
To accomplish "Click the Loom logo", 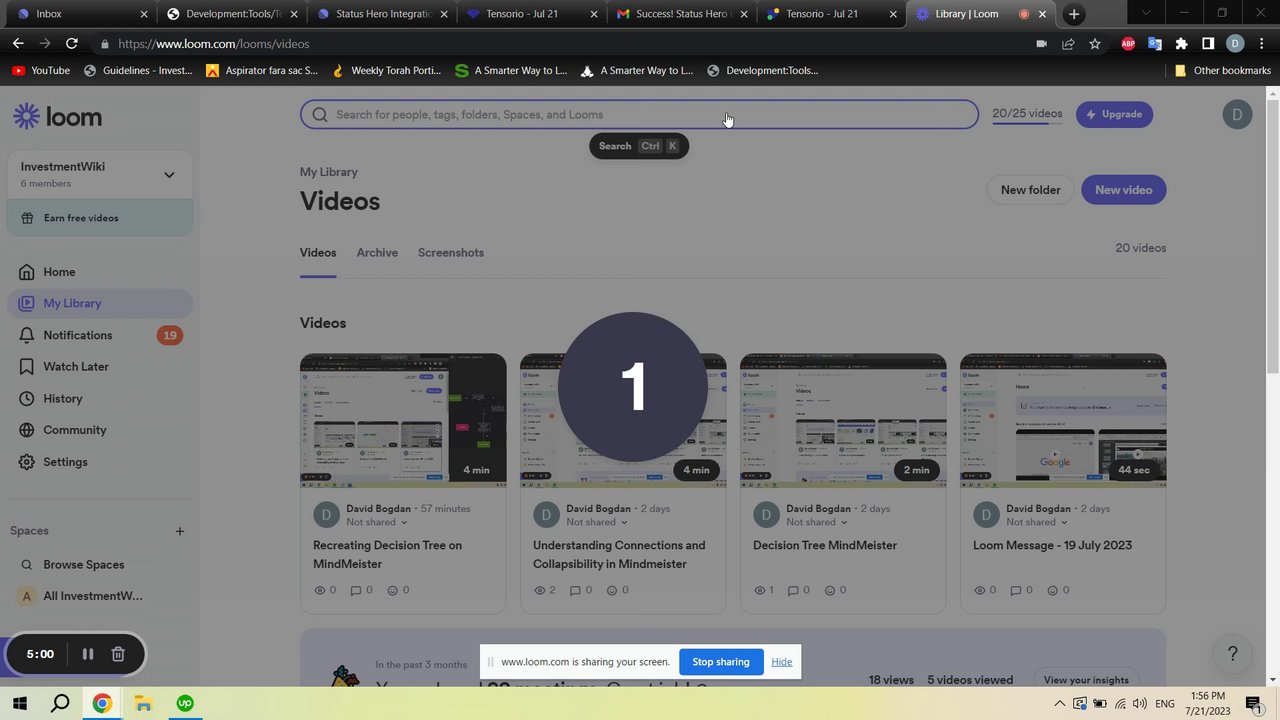I will [58, 116].
